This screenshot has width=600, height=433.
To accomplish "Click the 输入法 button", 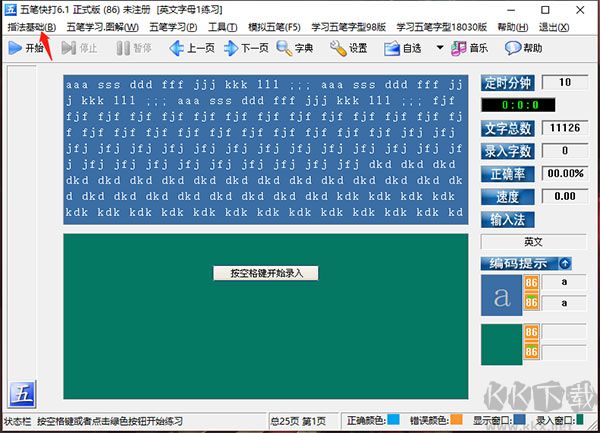I will [x=508, y=220].
